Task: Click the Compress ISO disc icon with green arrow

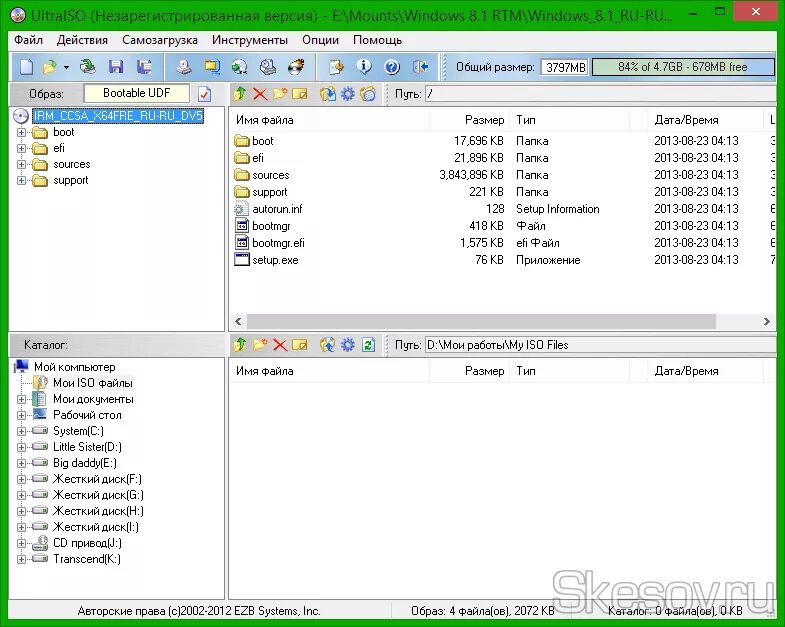Action: coord(240,67)
